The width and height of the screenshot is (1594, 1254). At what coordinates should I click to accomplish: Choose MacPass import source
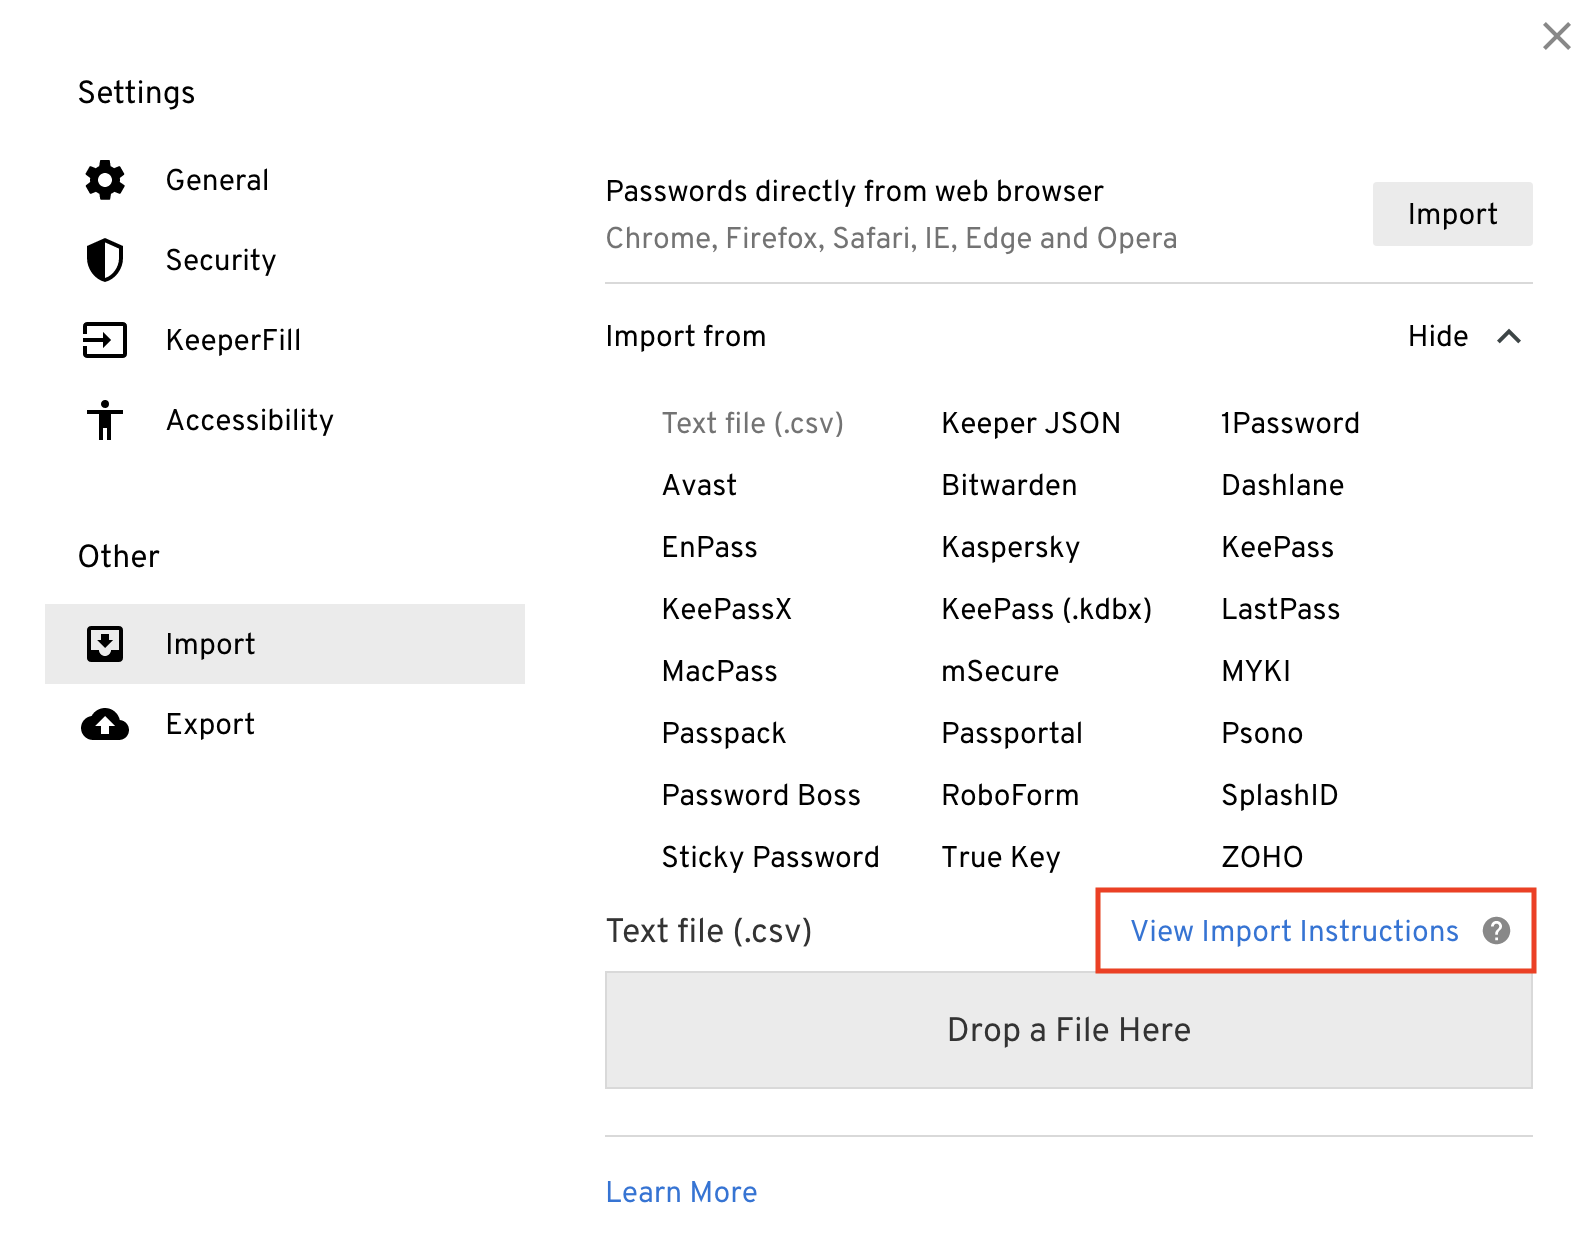(720, 671)
